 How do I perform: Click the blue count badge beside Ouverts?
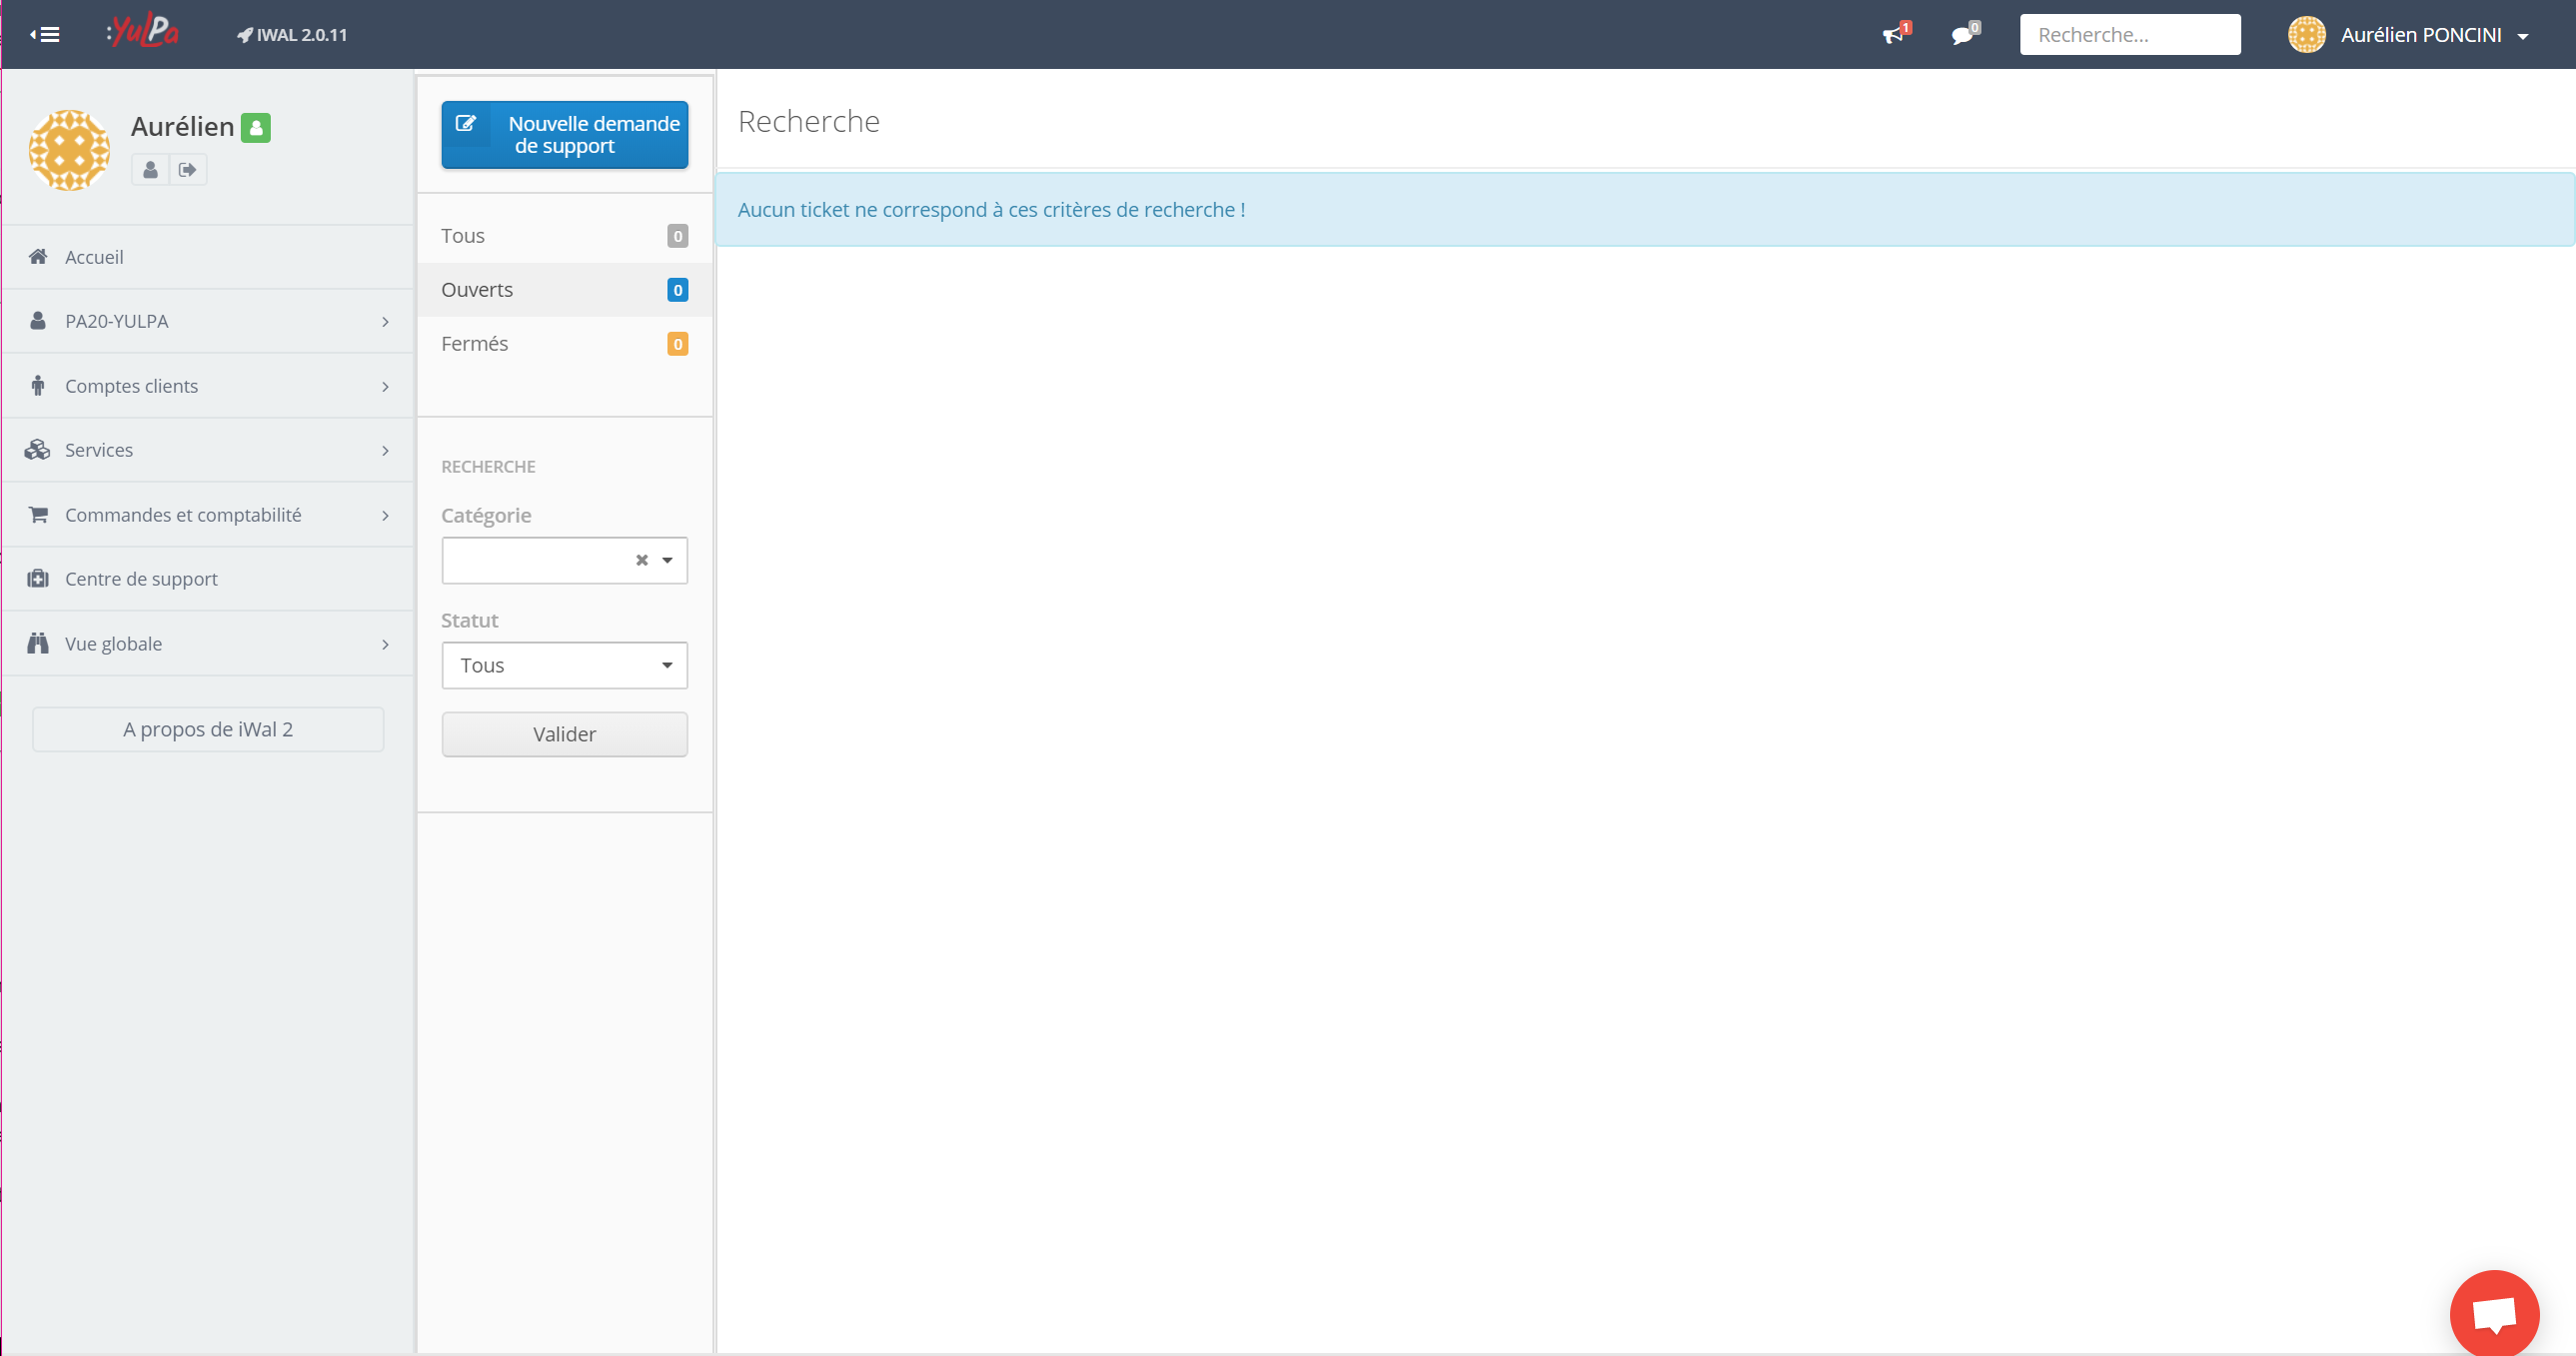(677, 290)
